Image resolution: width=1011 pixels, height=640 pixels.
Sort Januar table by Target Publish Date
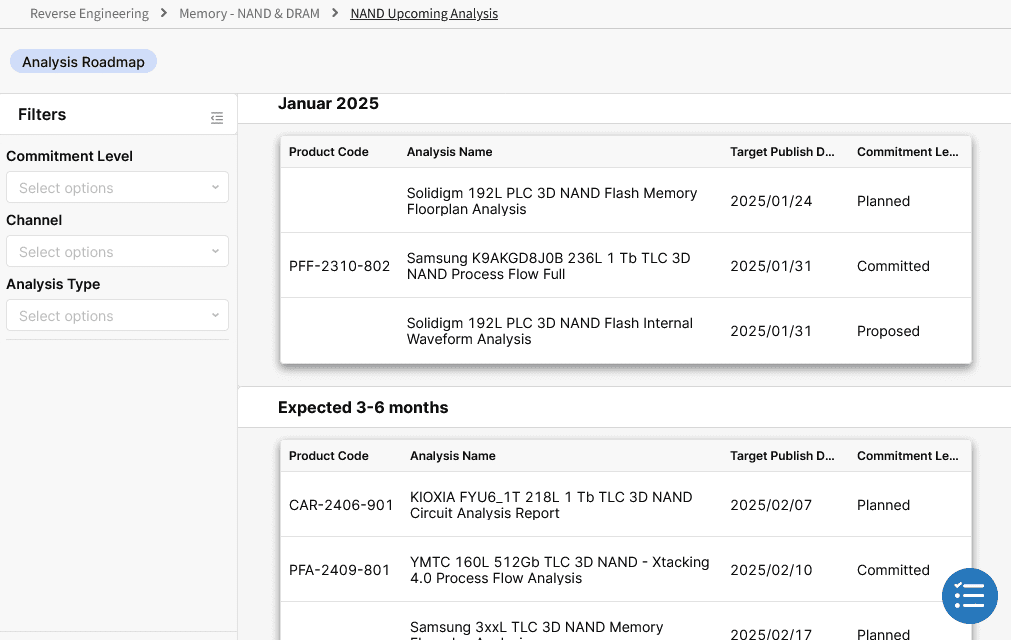(782, 152)
